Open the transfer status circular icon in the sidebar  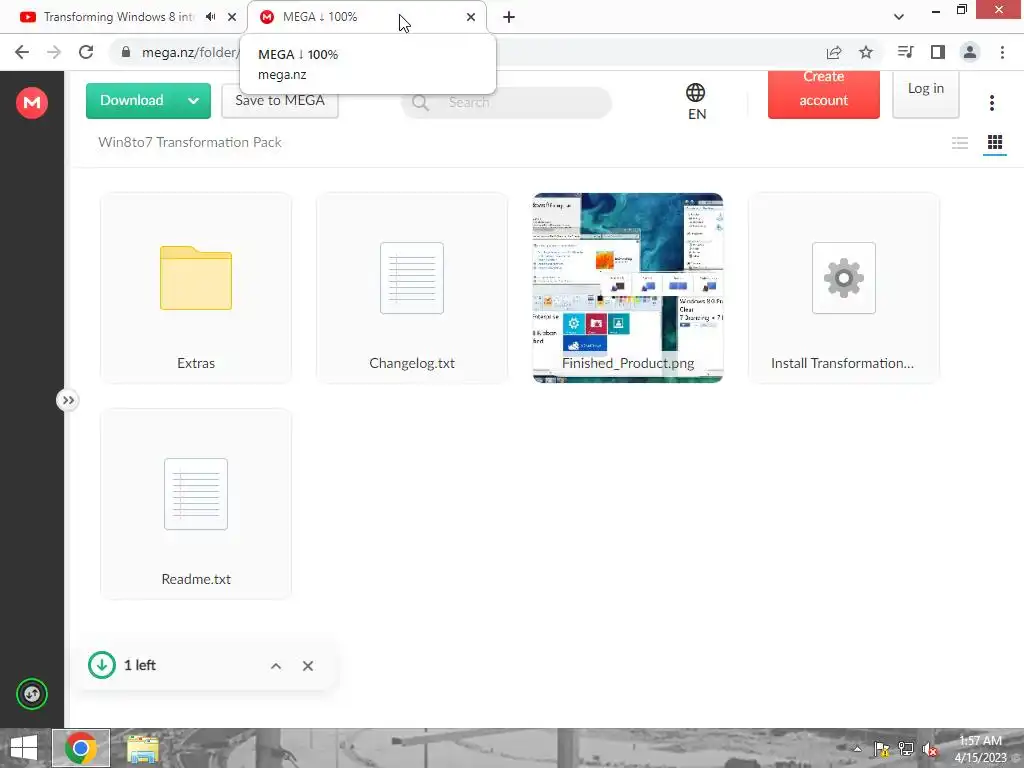click(x=31, y=694)
